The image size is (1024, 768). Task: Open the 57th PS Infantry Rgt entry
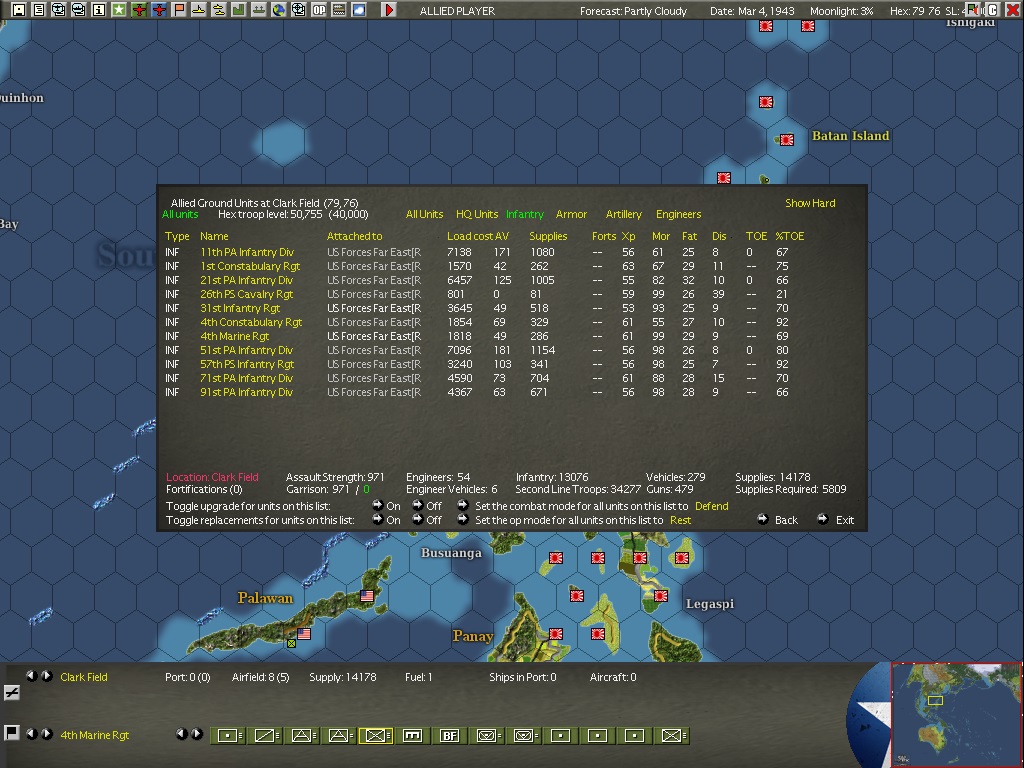(x=247, y=364)
